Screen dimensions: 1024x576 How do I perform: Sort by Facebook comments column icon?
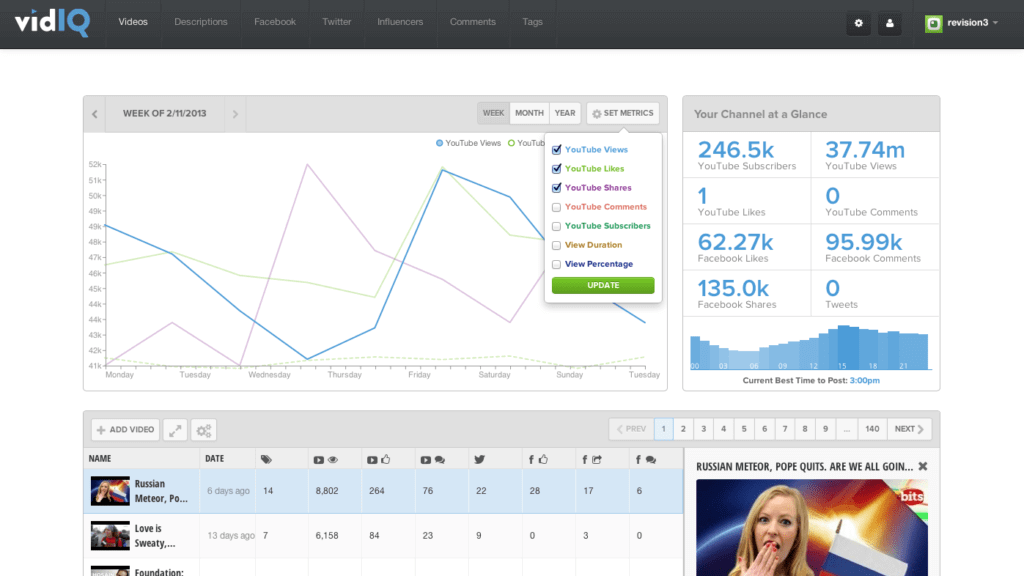(x=647, y=460)
